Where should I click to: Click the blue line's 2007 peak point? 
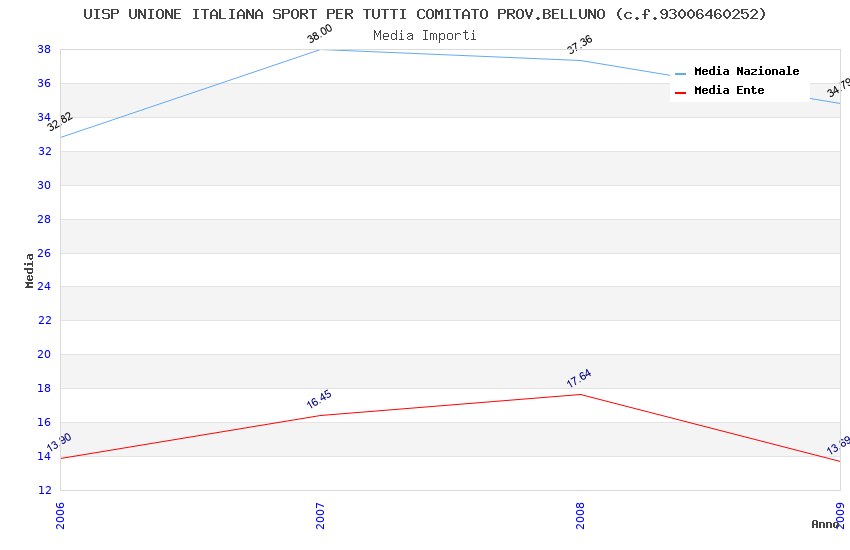coord(320,50)
